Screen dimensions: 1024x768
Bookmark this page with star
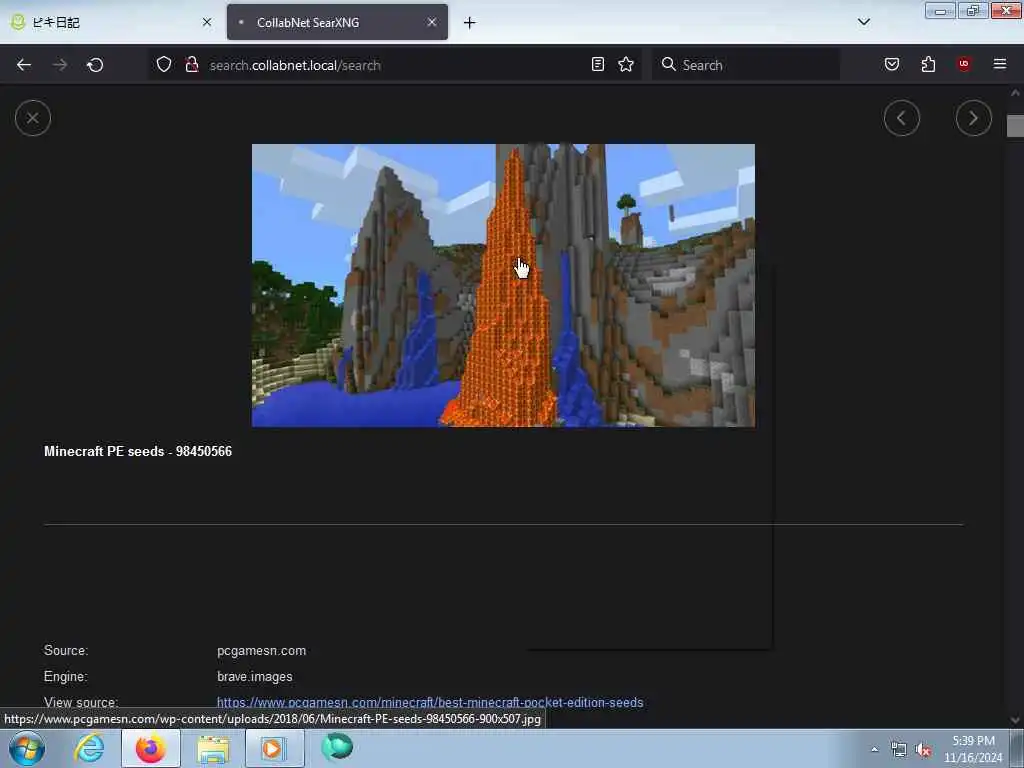click(626, 64)
